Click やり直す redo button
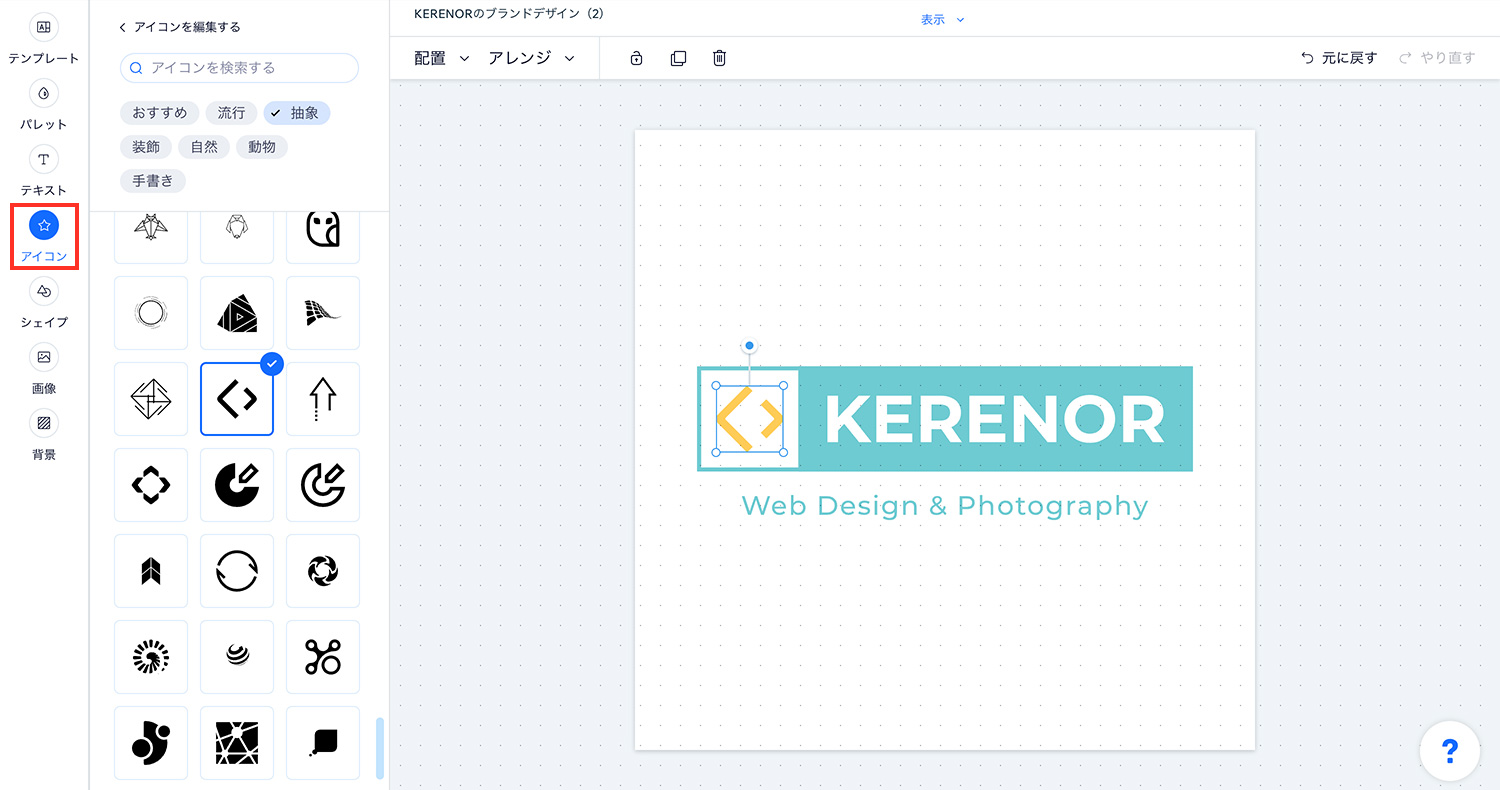 (1437, 58)
